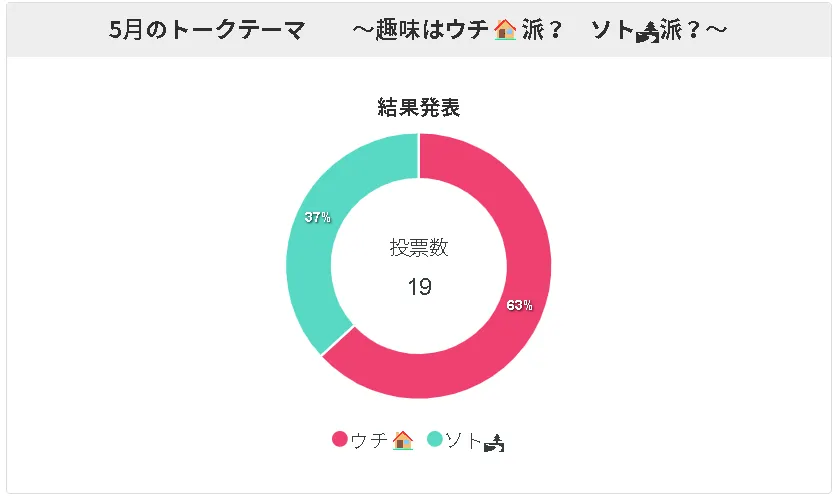This screenshot has height=497, width=839.
Task: Click the 結果発表 chart title
Action: tap(418, 108)
